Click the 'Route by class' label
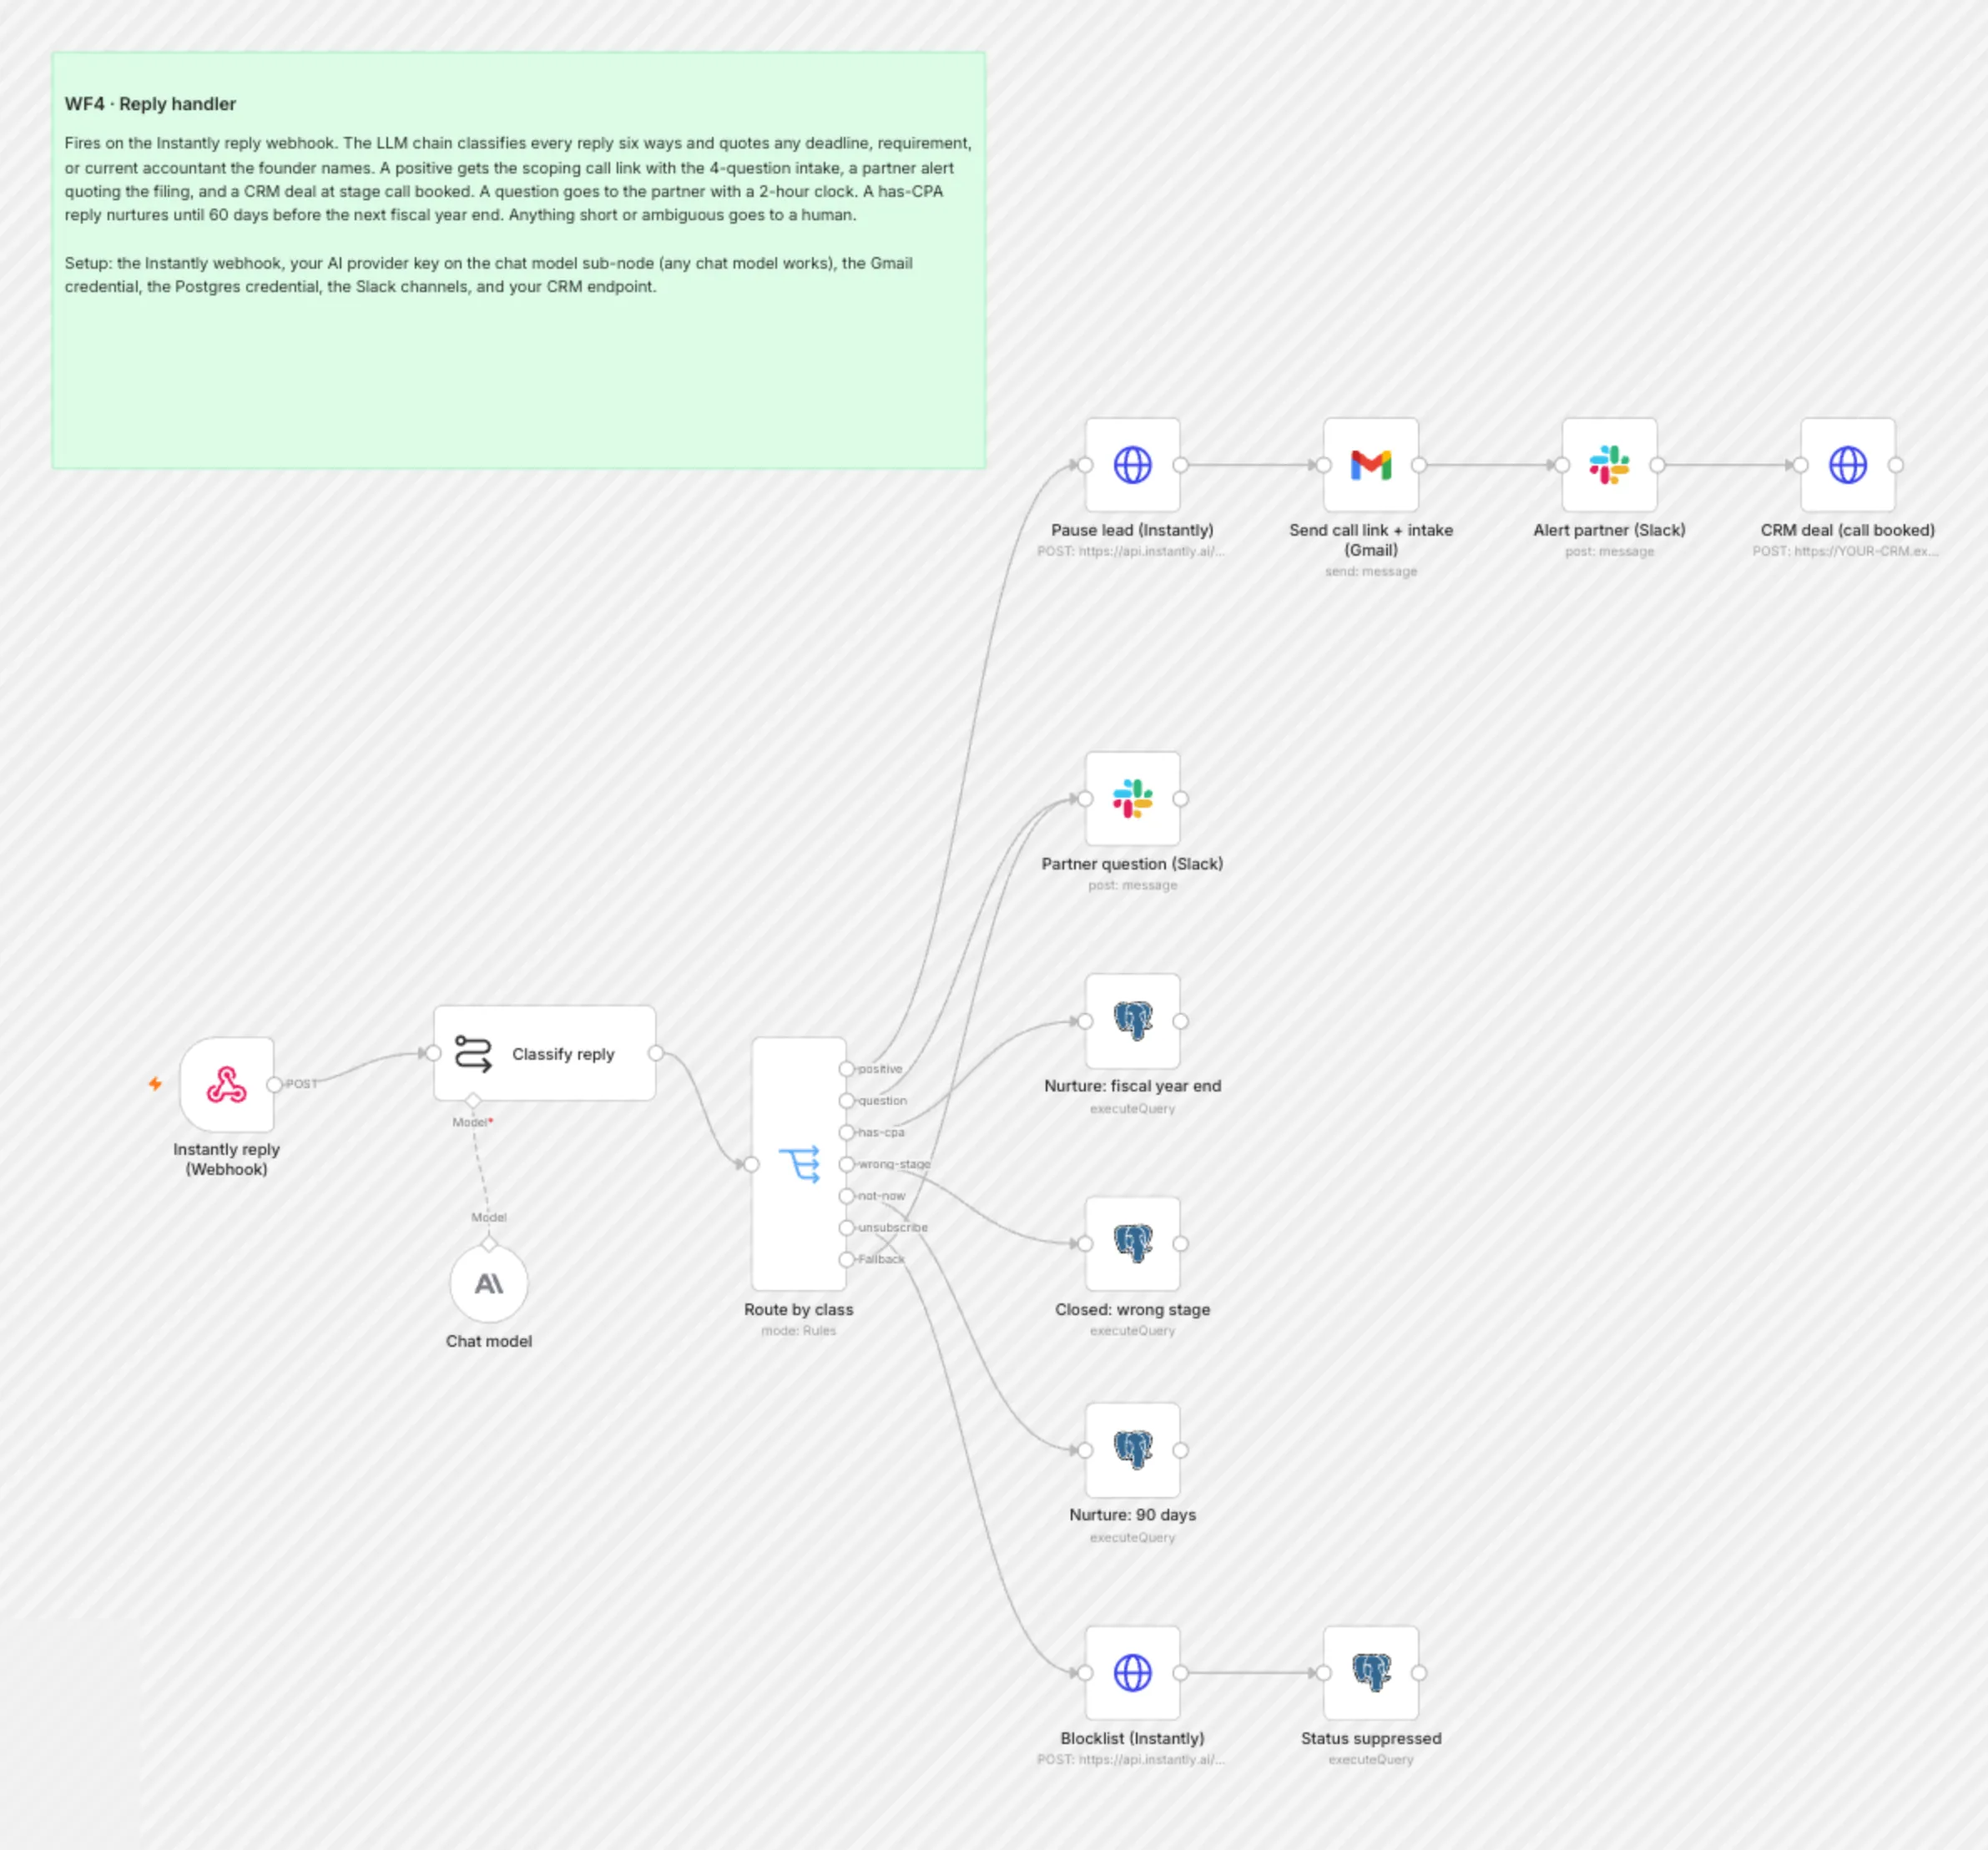The image size is (1988, 1850). [798, 1309]
